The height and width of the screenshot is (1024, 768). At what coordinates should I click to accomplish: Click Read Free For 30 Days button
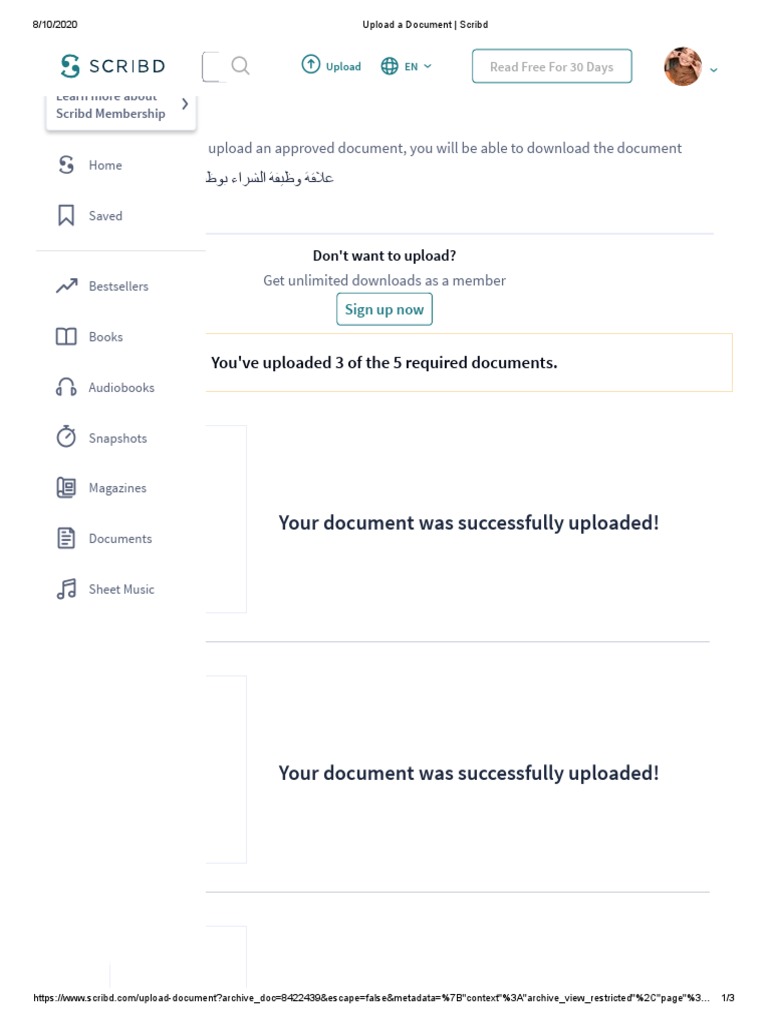pyautogui.click(x=552, y=67)
